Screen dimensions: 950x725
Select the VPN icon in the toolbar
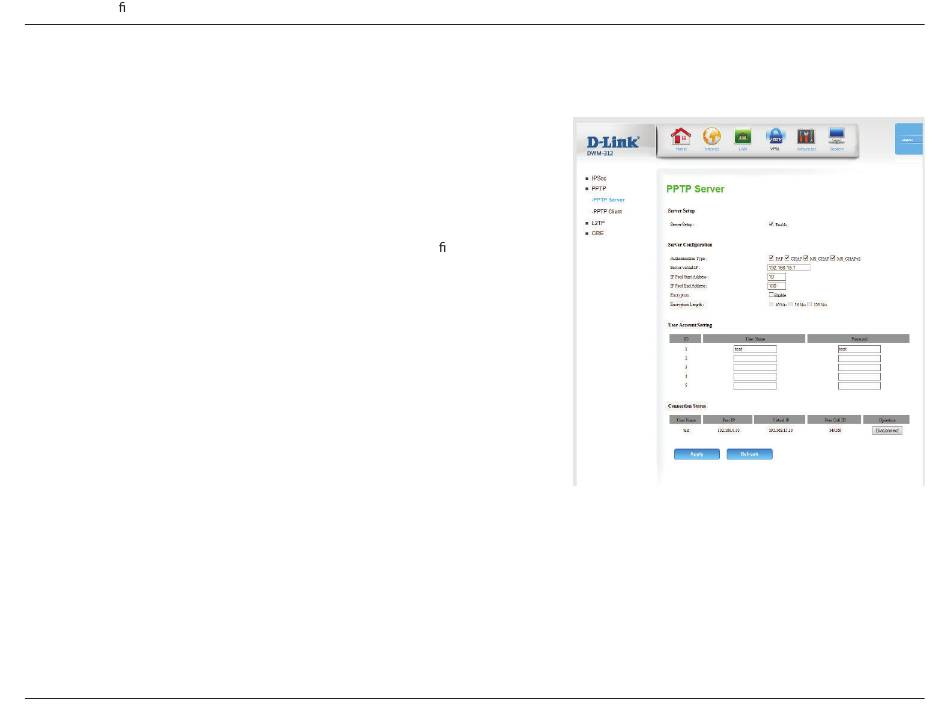point(775,138)
